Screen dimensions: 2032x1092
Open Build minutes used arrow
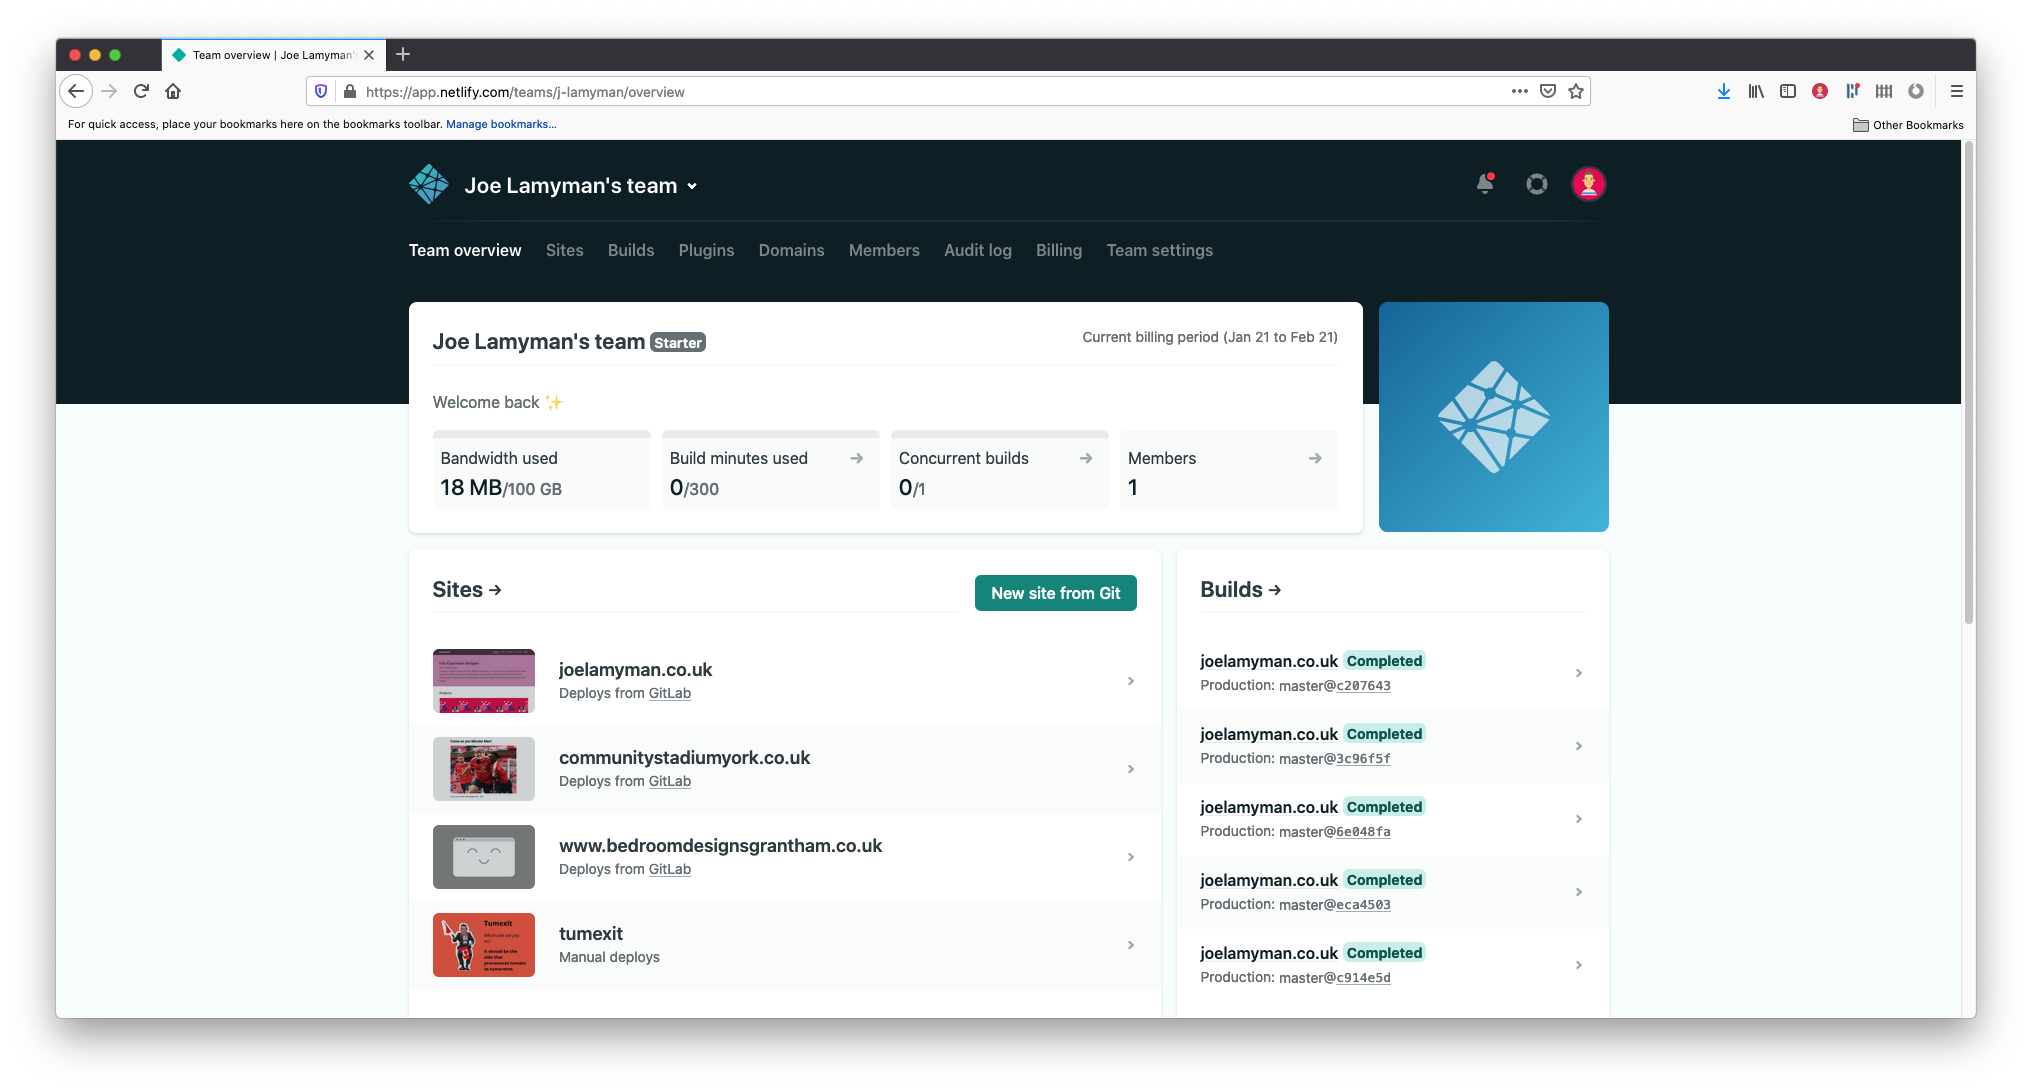[x=857, y=458]
